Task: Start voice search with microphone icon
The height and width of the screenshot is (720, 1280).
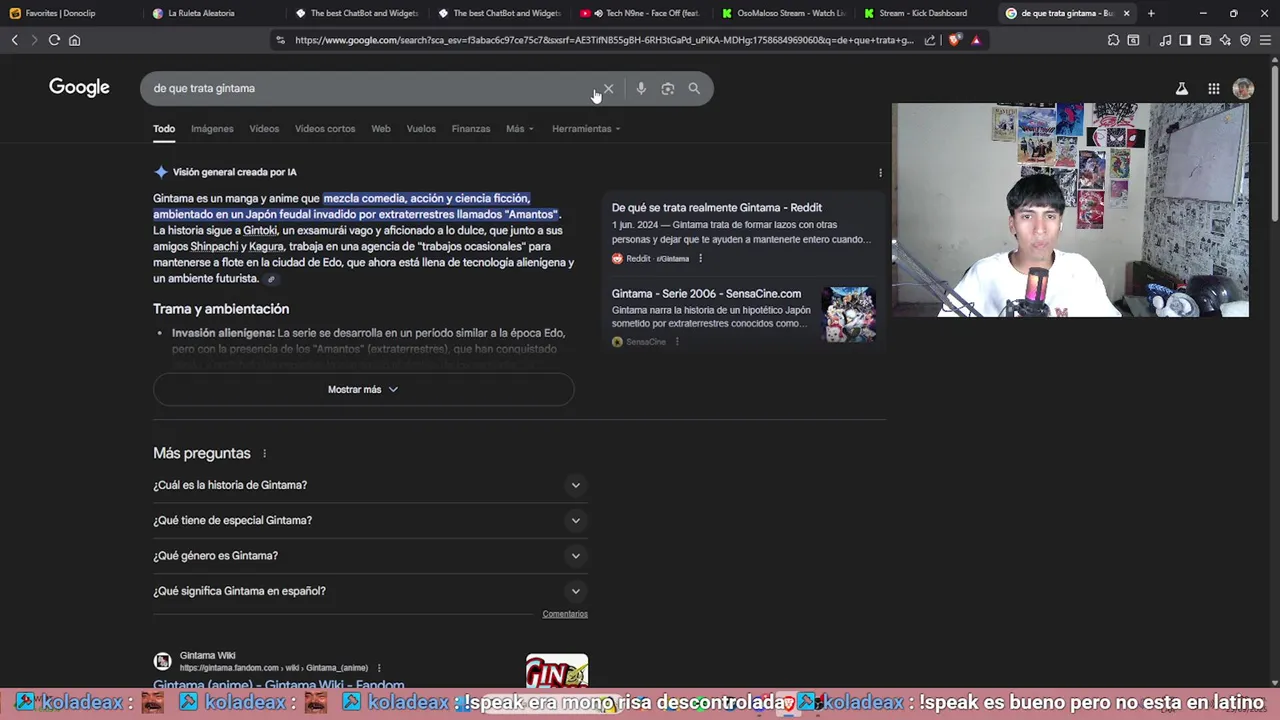Action: click(x=641, y=88)
